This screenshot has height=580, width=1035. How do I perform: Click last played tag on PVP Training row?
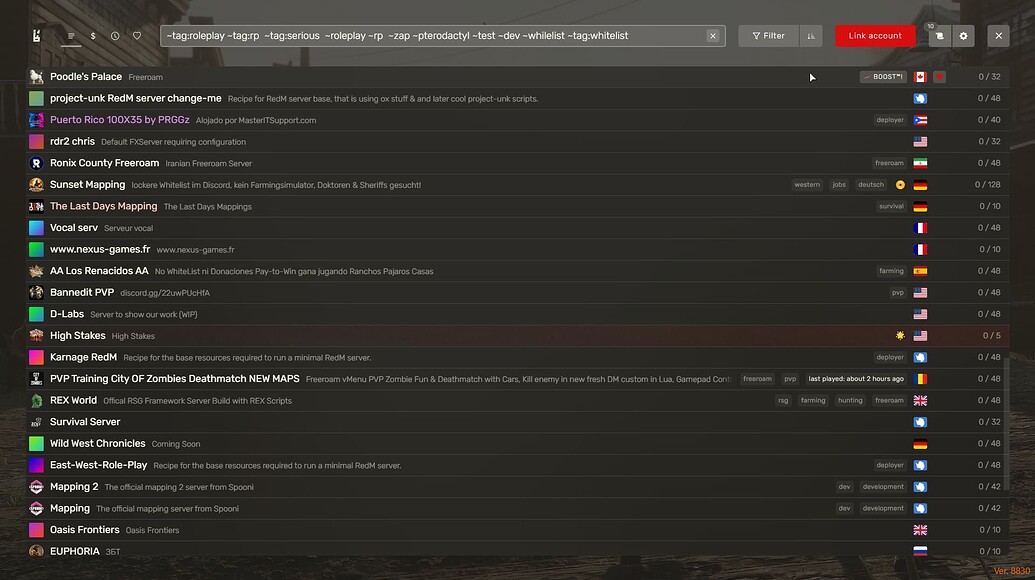tap(855, 379)
